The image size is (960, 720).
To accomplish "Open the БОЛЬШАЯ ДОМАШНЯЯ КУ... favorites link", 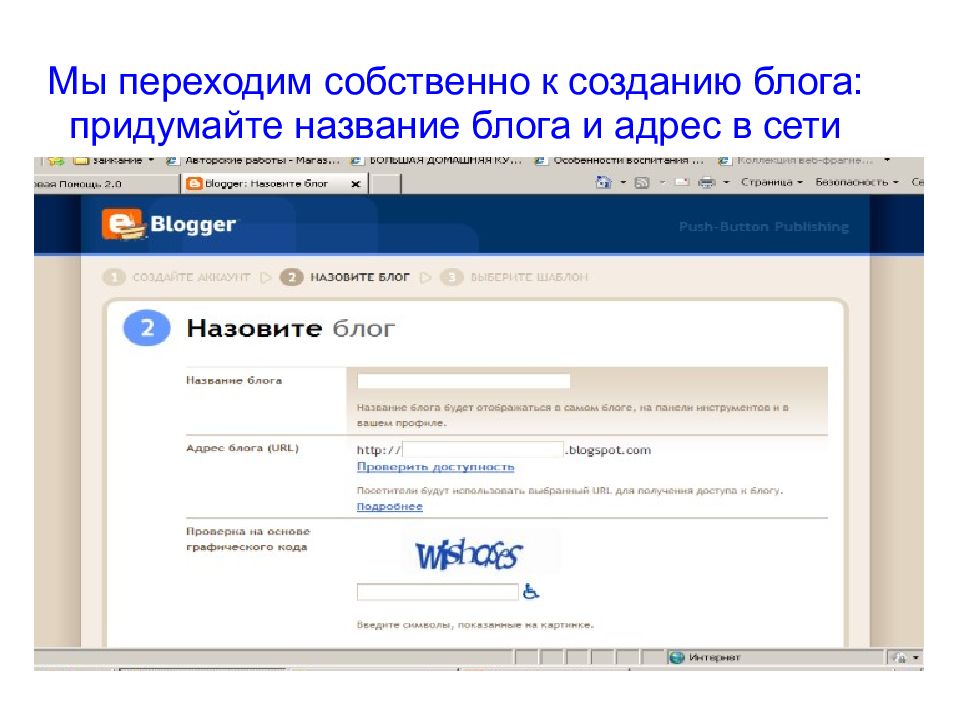I will tap(437, 160).
